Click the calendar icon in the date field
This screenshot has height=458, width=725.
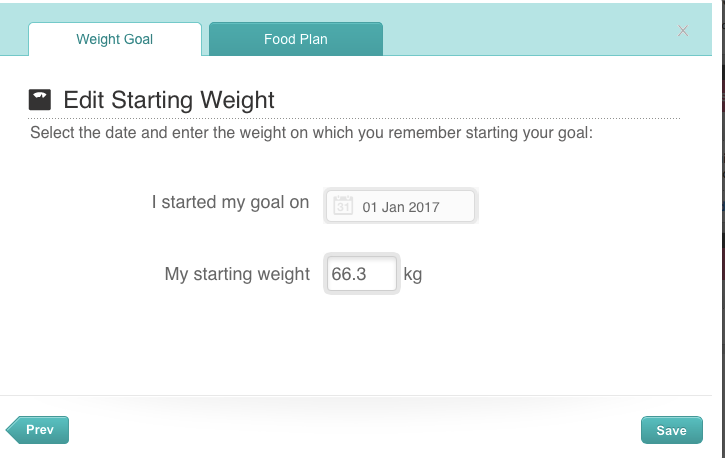click(342, 206)
